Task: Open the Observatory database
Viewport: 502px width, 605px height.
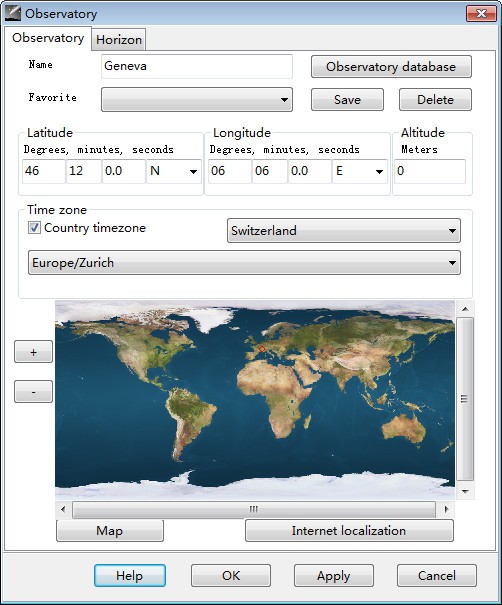Action: click(x=391, y=66)
